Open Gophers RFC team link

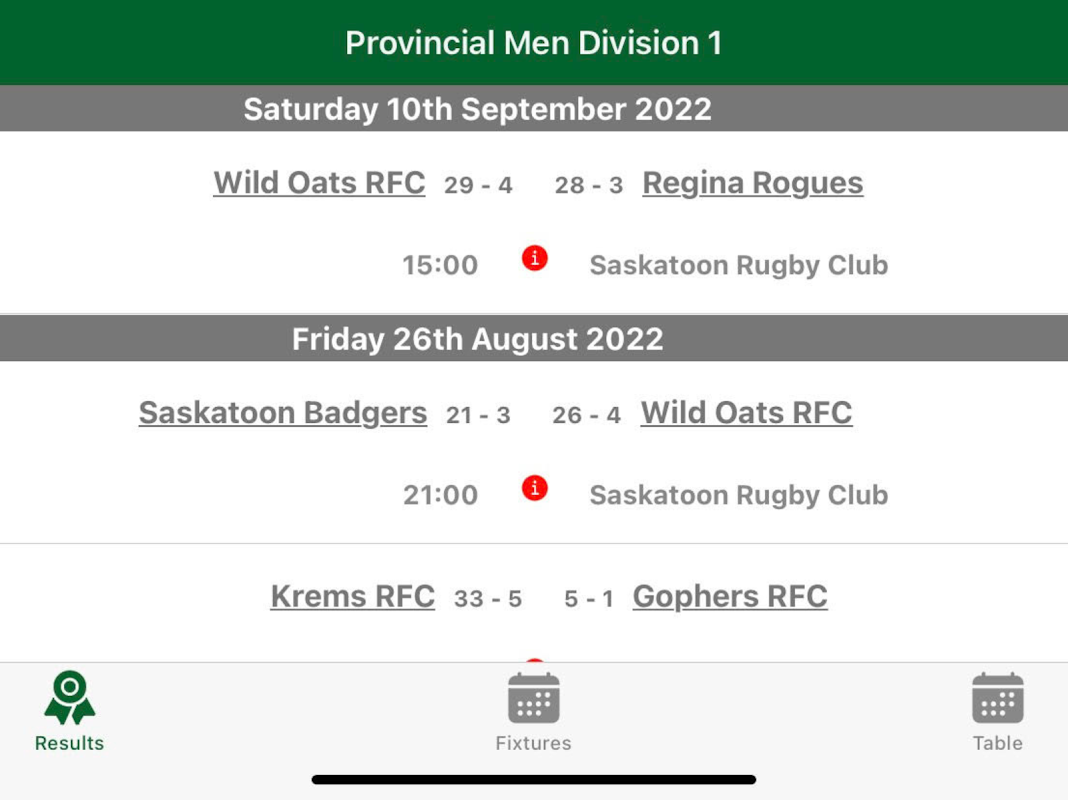(x=730, y=596)
